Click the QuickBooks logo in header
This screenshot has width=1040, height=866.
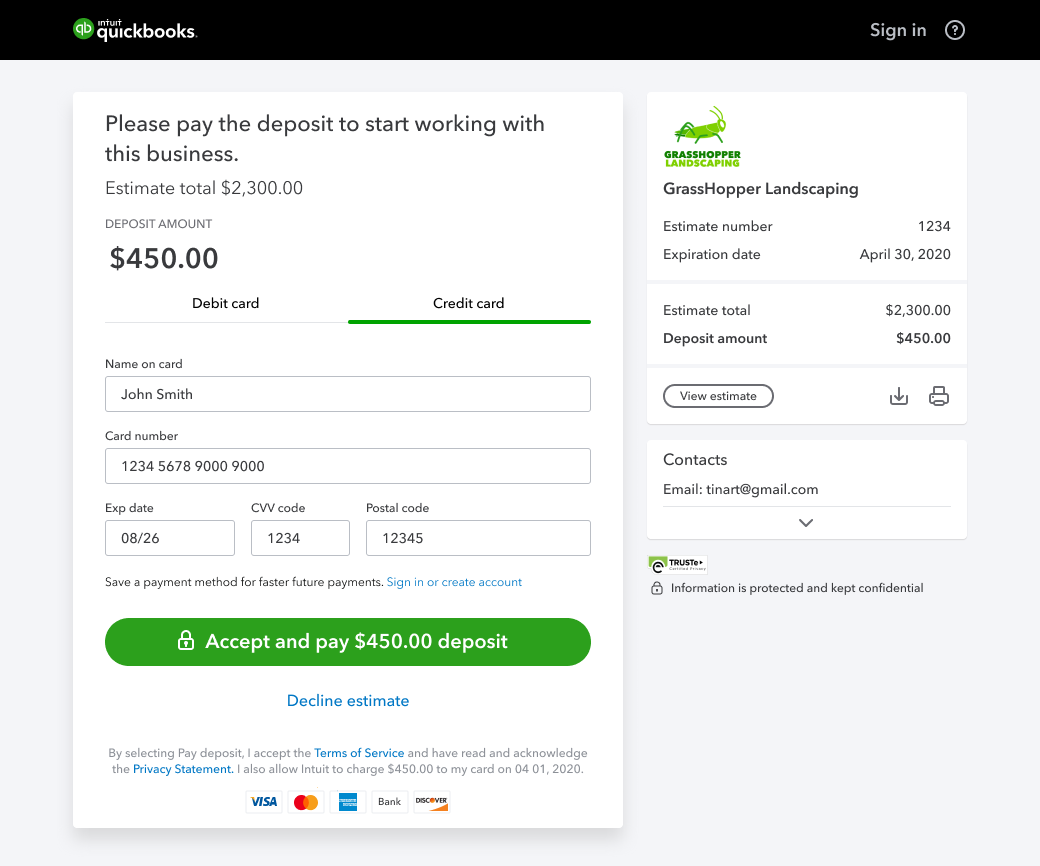click(135, 30)
